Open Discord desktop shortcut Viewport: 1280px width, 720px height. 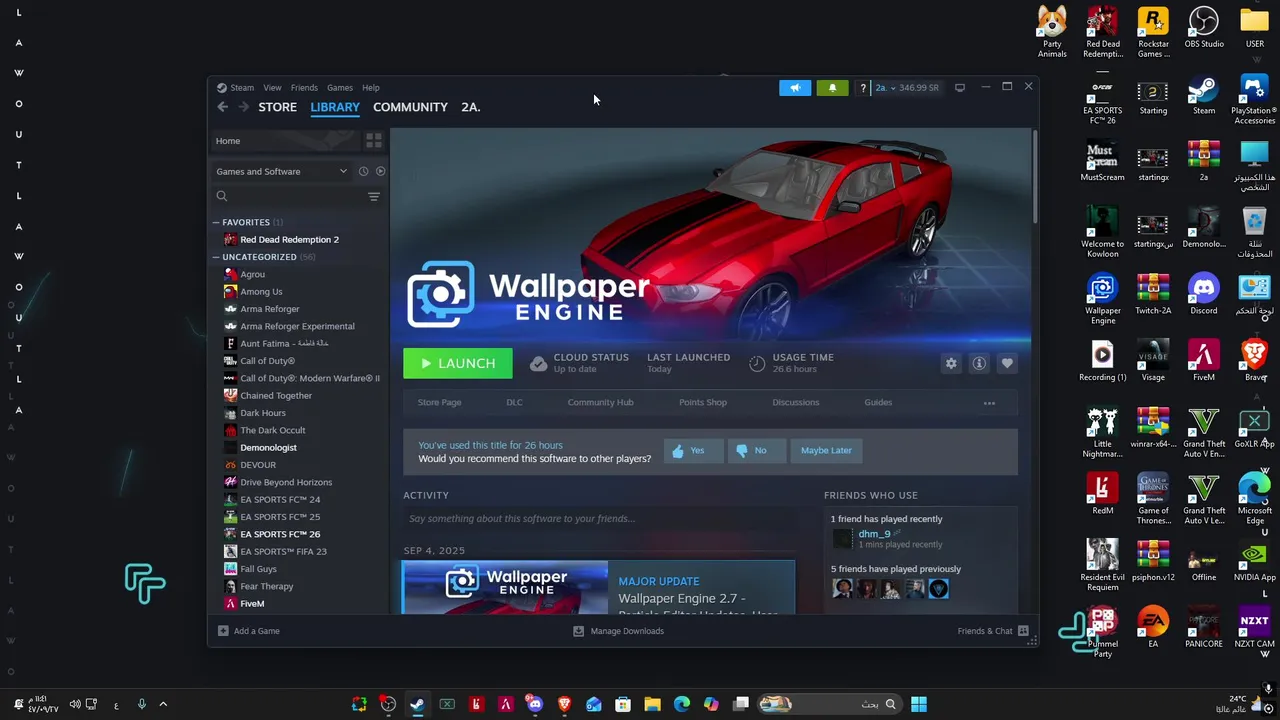tap(1204, 295)
